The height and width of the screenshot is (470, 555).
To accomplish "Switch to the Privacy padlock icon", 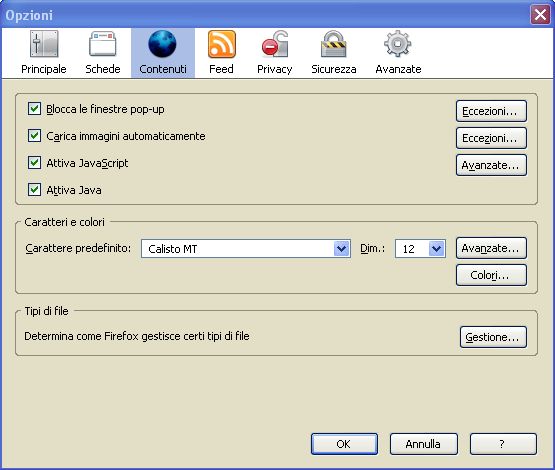I will (x=275, y=44).
